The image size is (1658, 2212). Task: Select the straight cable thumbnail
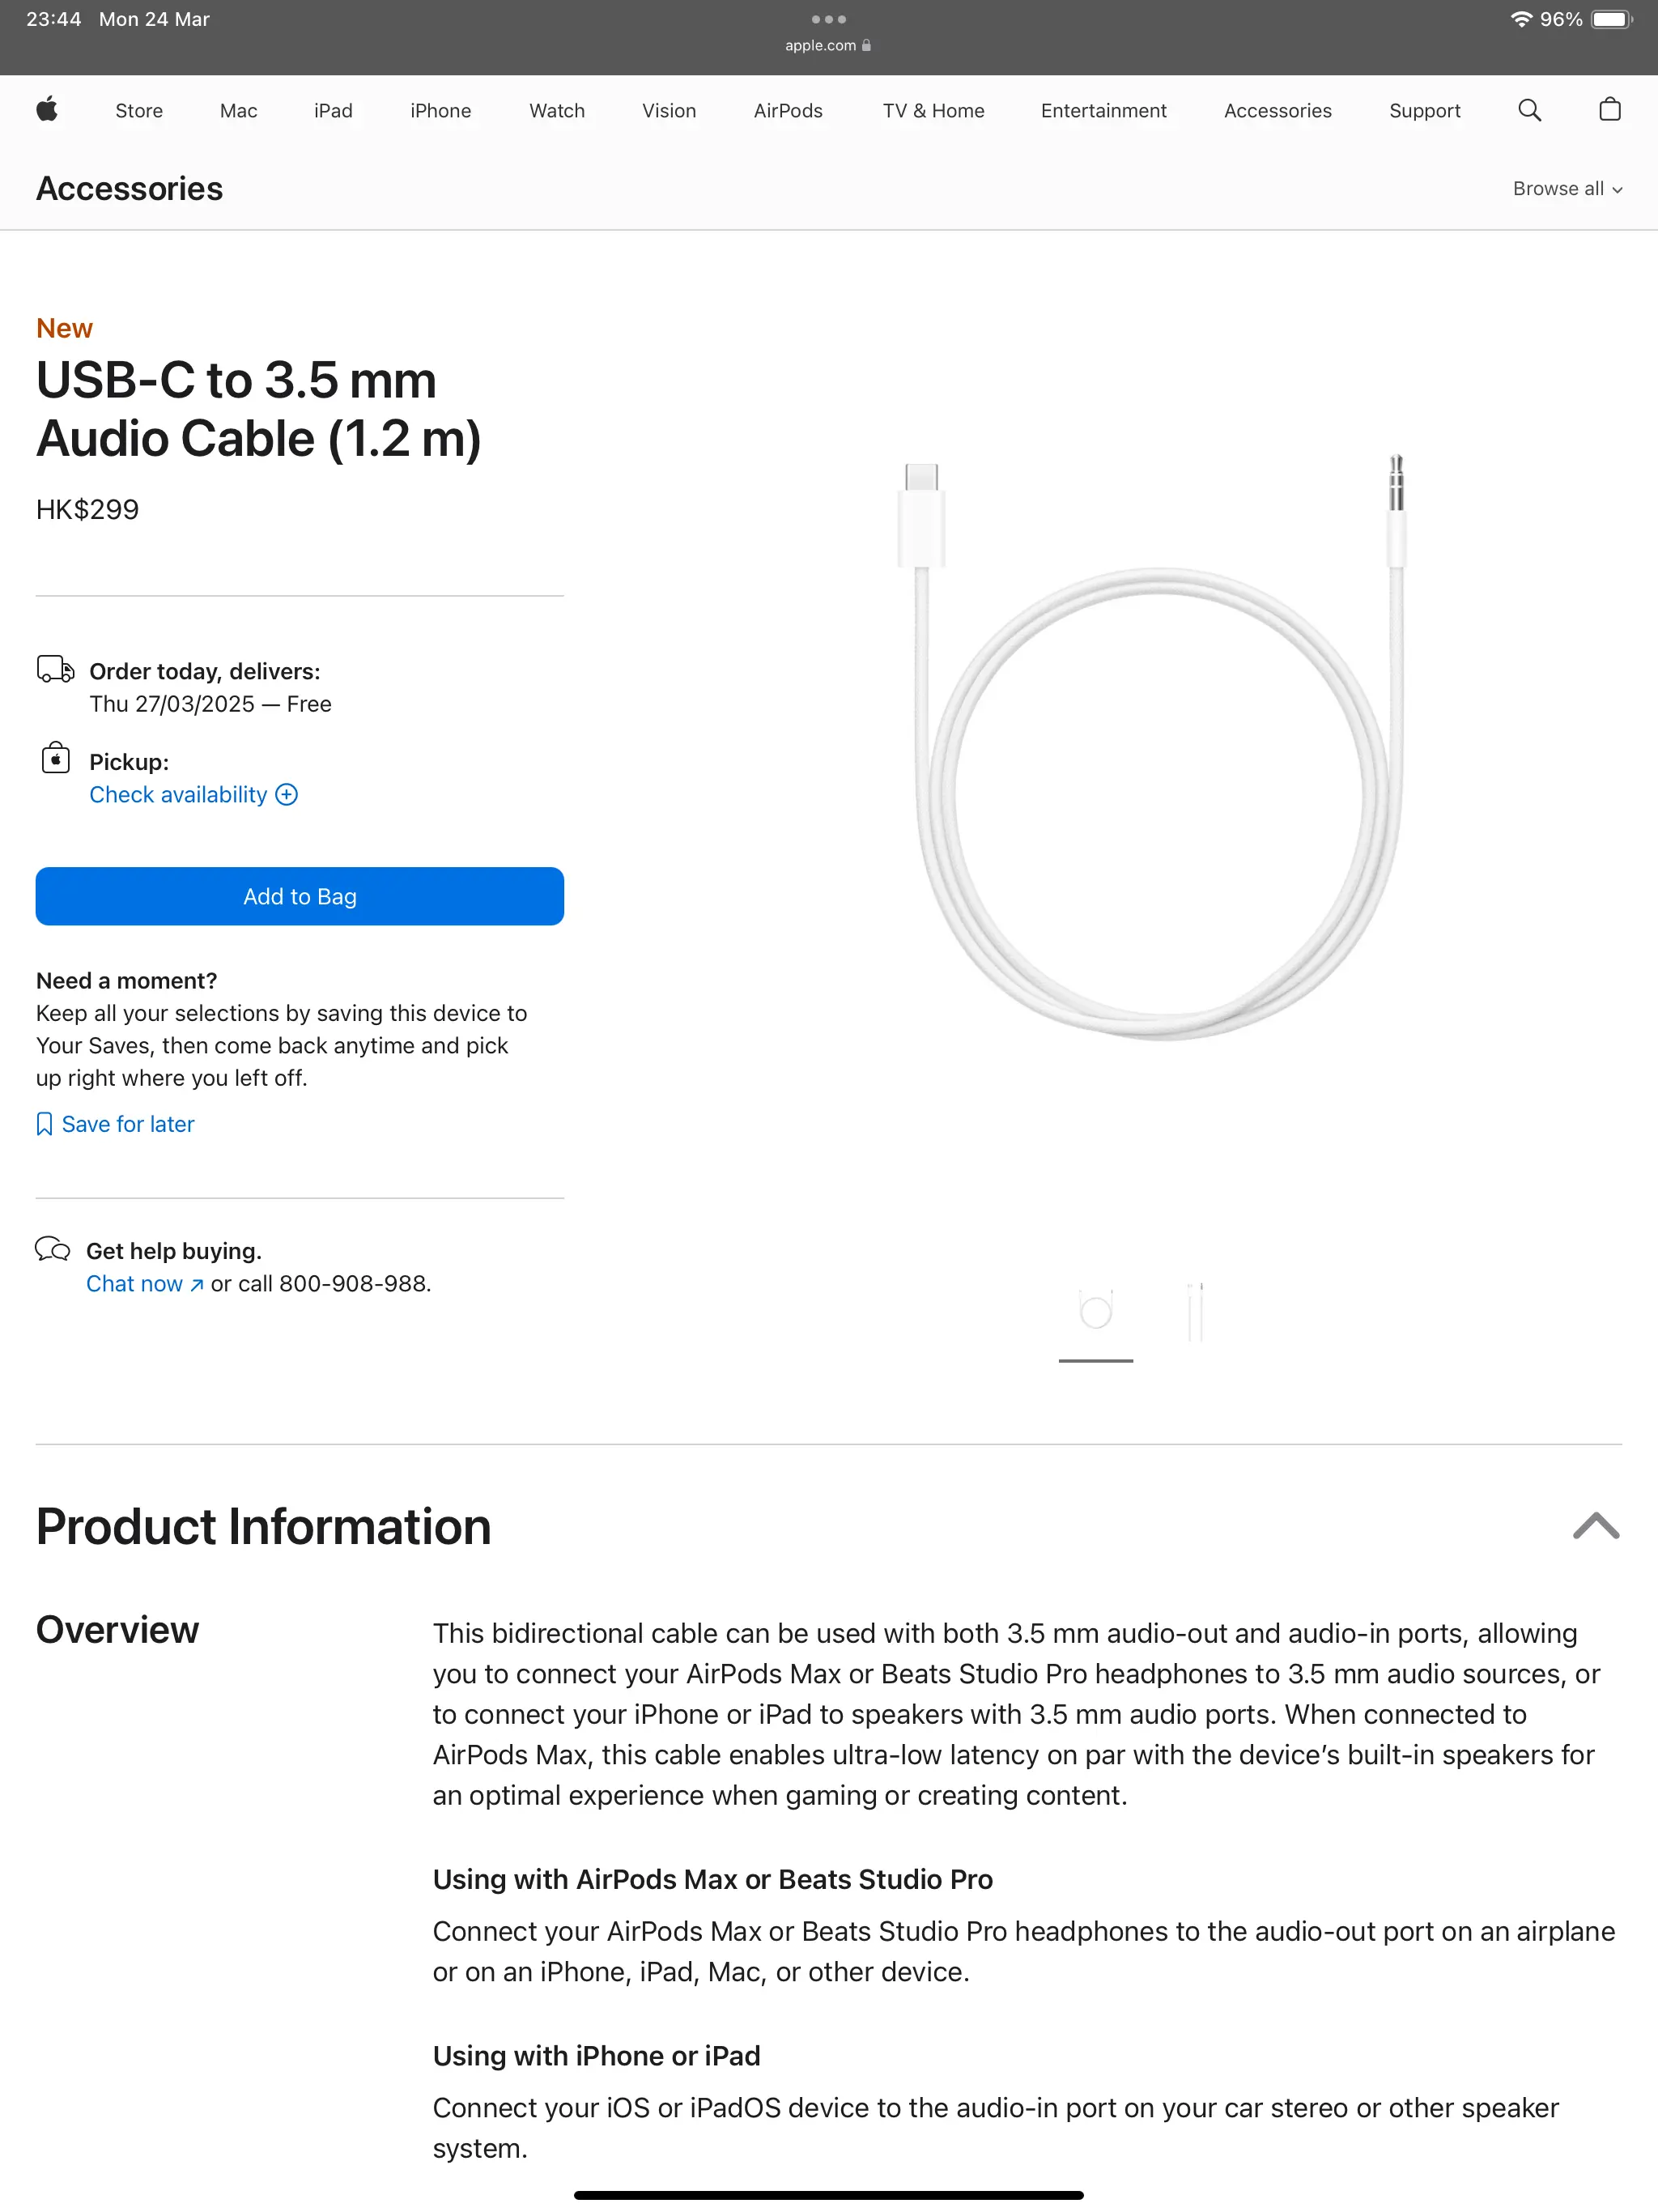1195,1311
